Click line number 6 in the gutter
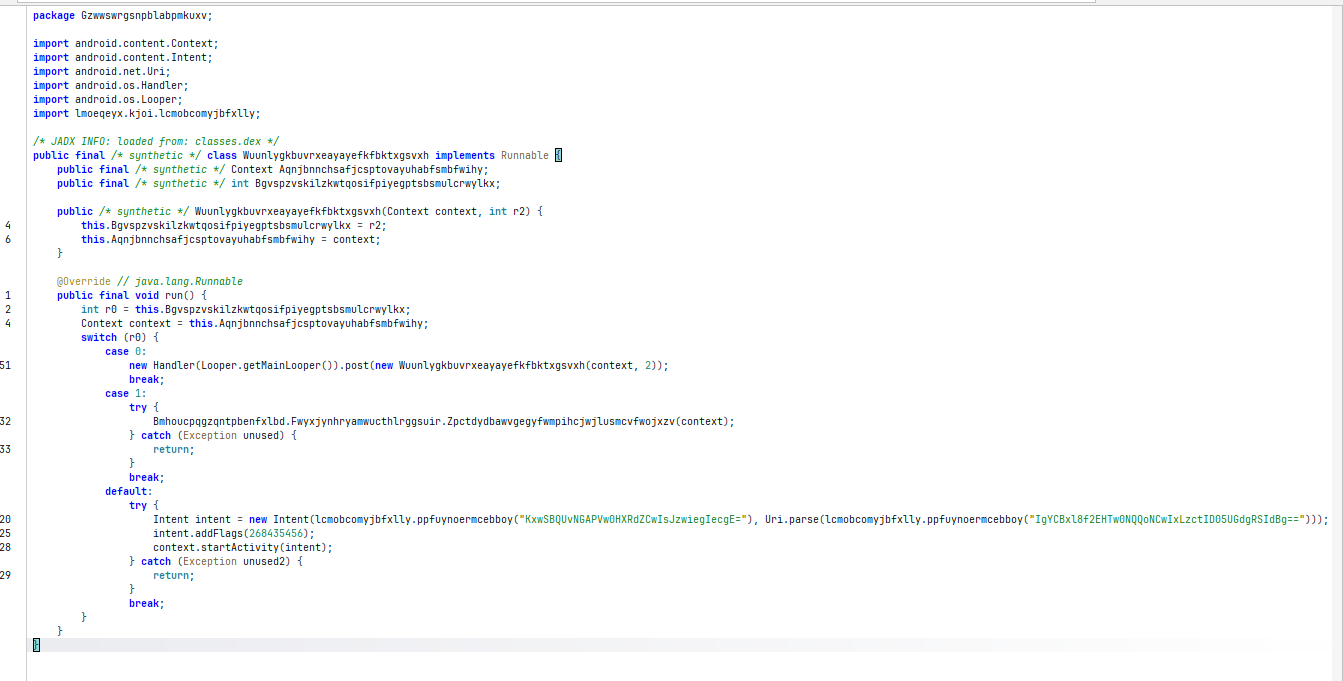 coord(9,239)
